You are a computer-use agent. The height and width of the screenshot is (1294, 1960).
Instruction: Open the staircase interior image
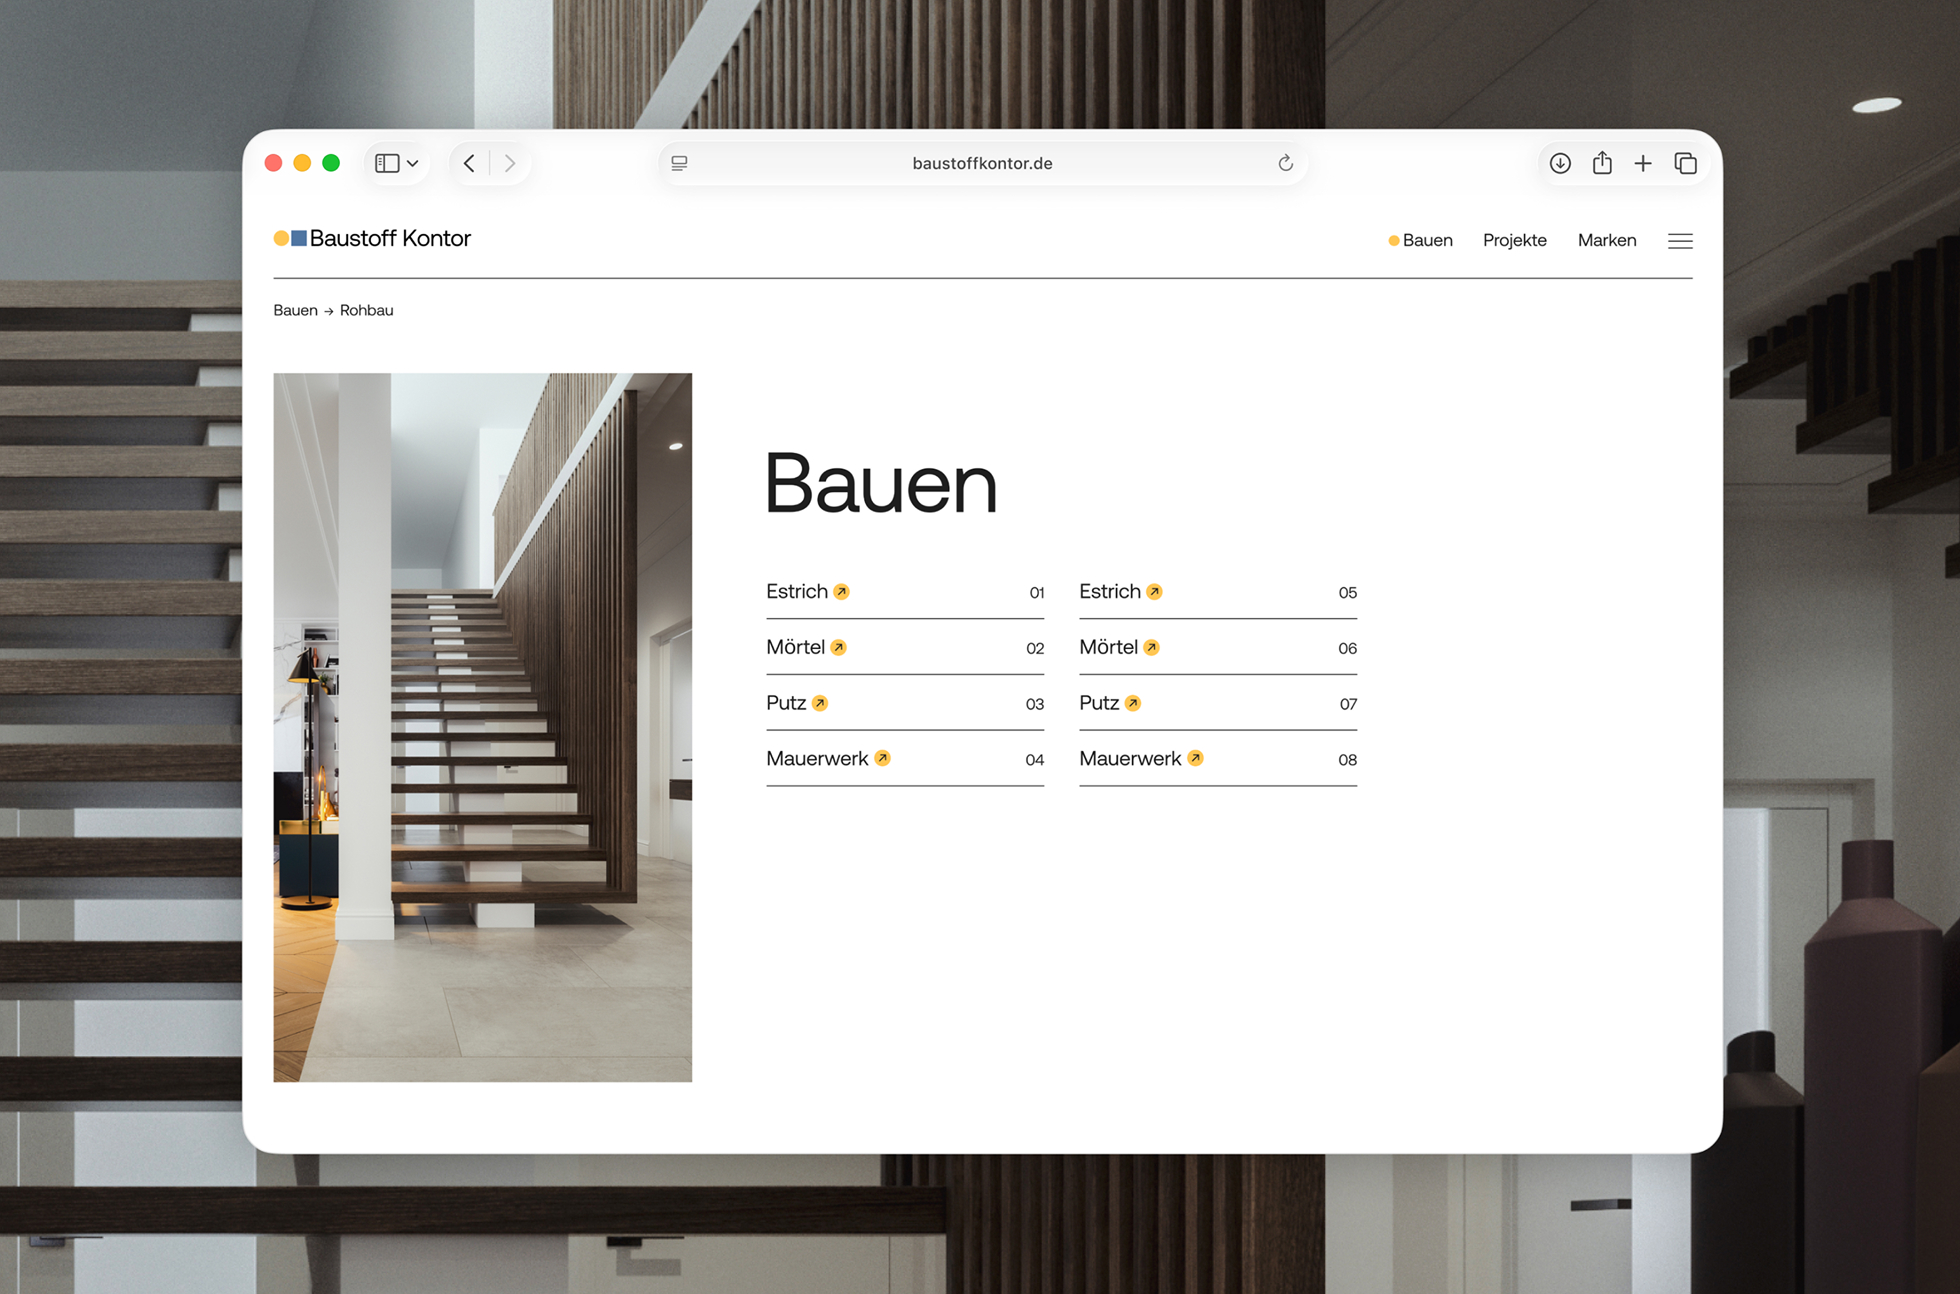[x=482, y=727]
